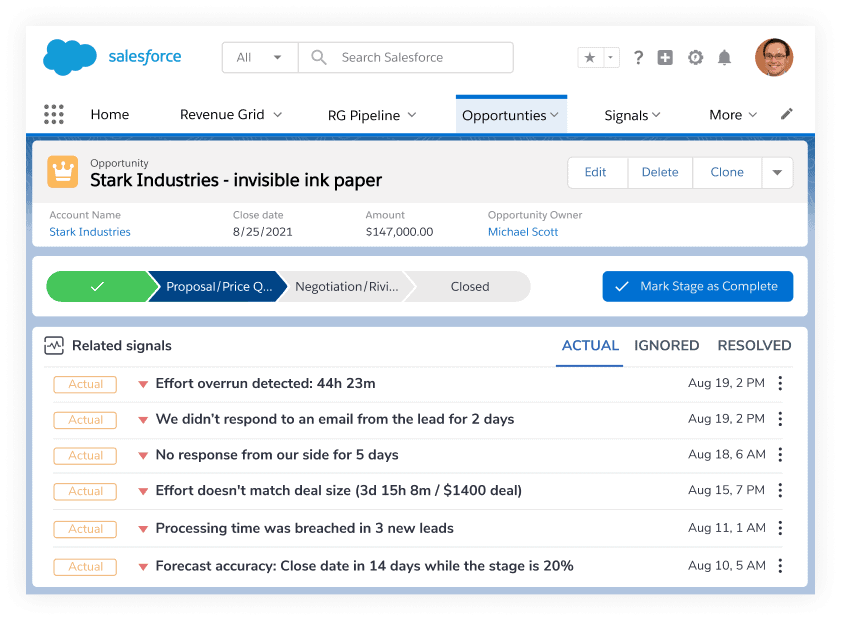The height and width of the screenshot is (620, 841).
Task: Expand the Signals tab chevron
Action: [656, 115]
